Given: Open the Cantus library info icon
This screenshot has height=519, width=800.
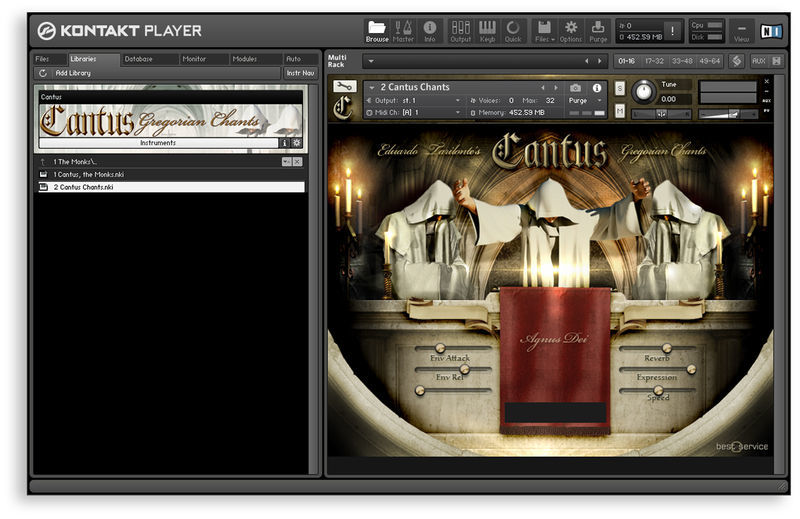Looking at the screenshot, I should (285, 143).
